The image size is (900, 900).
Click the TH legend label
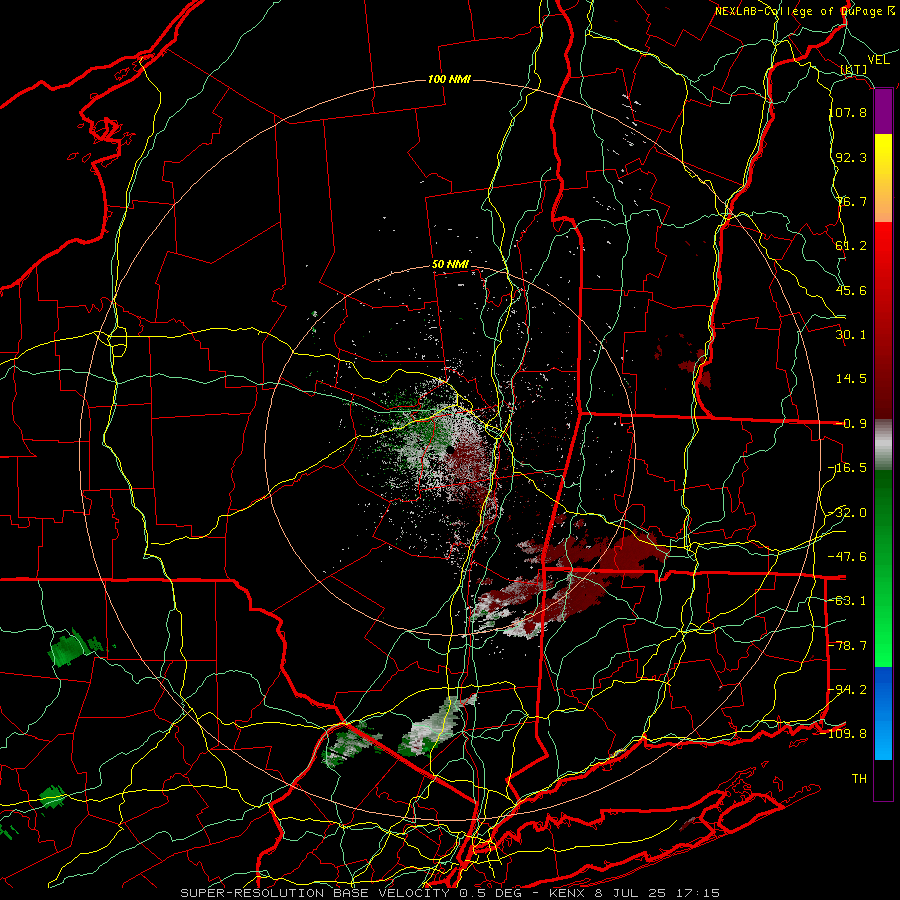[859, 779]
